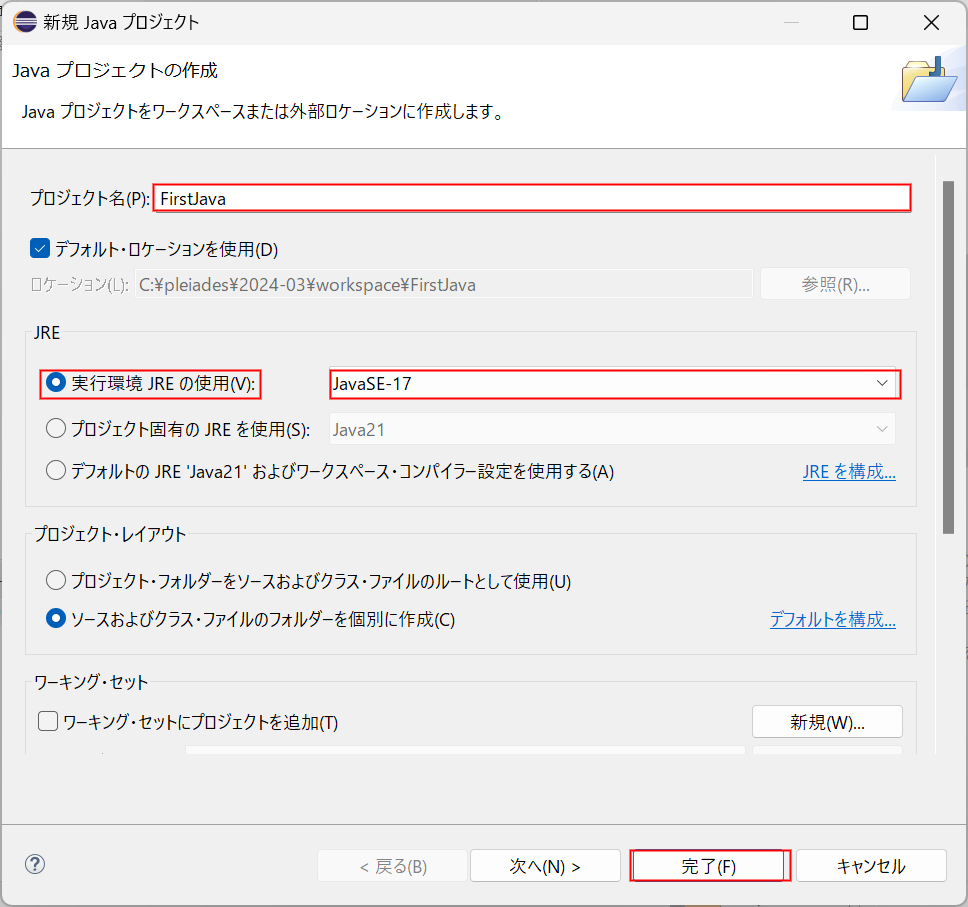Click the < 戻る(B) back button

coord(393,866)
